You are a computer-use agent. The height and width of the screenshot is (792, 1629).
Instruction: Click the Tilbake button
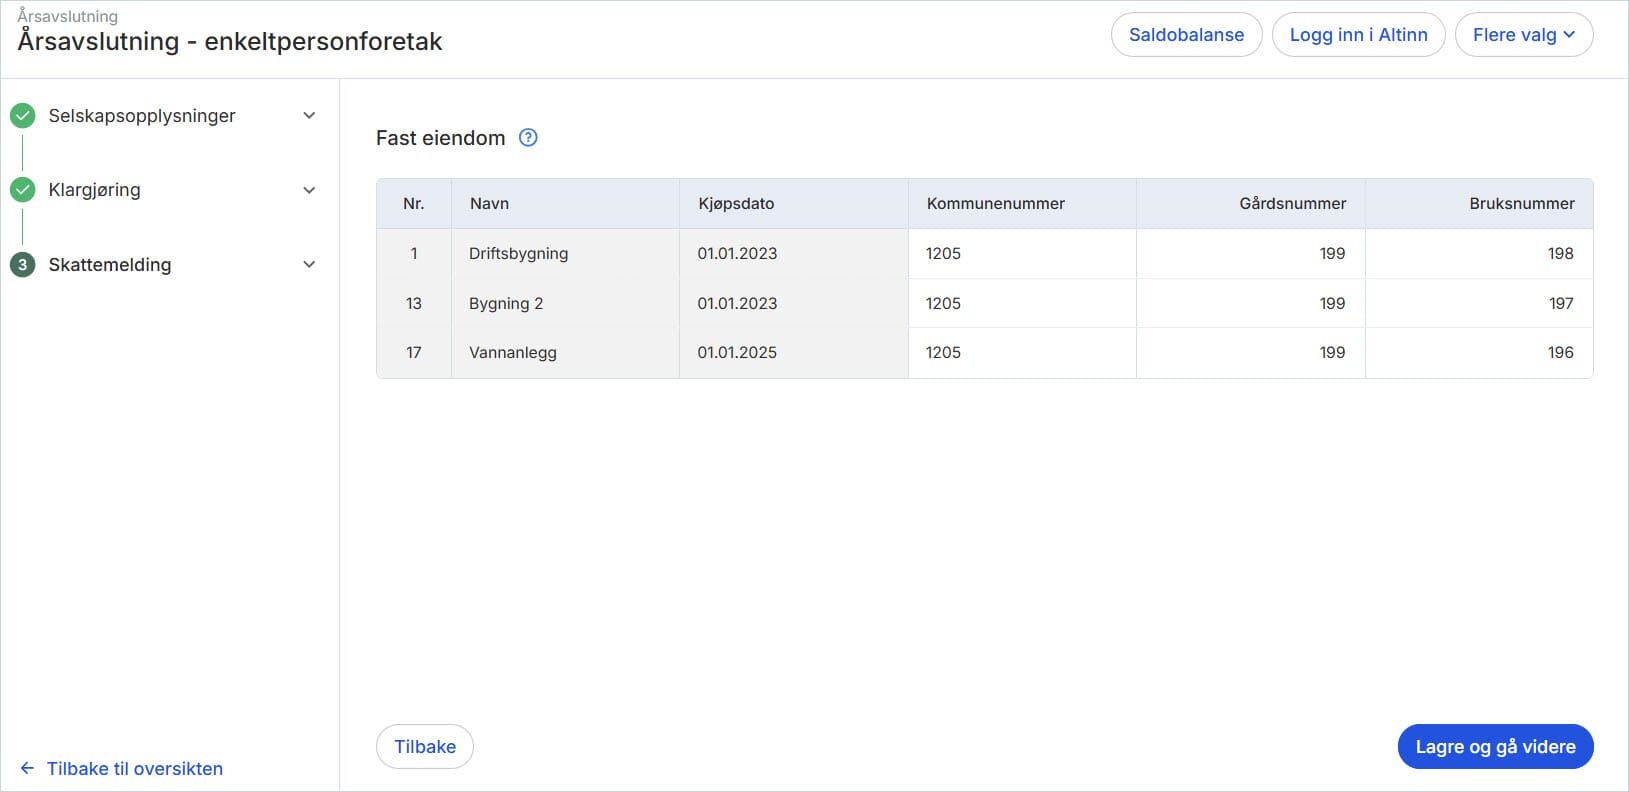click(x=424, y=747)
